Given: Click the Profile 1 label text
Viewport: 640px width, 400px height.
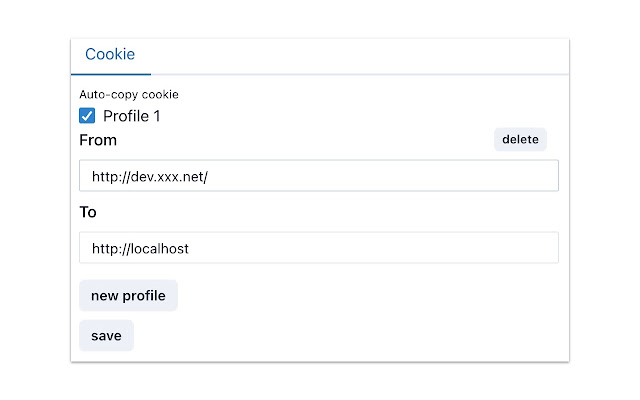Looking at the screenshot, I should click(x=132, y=116).
